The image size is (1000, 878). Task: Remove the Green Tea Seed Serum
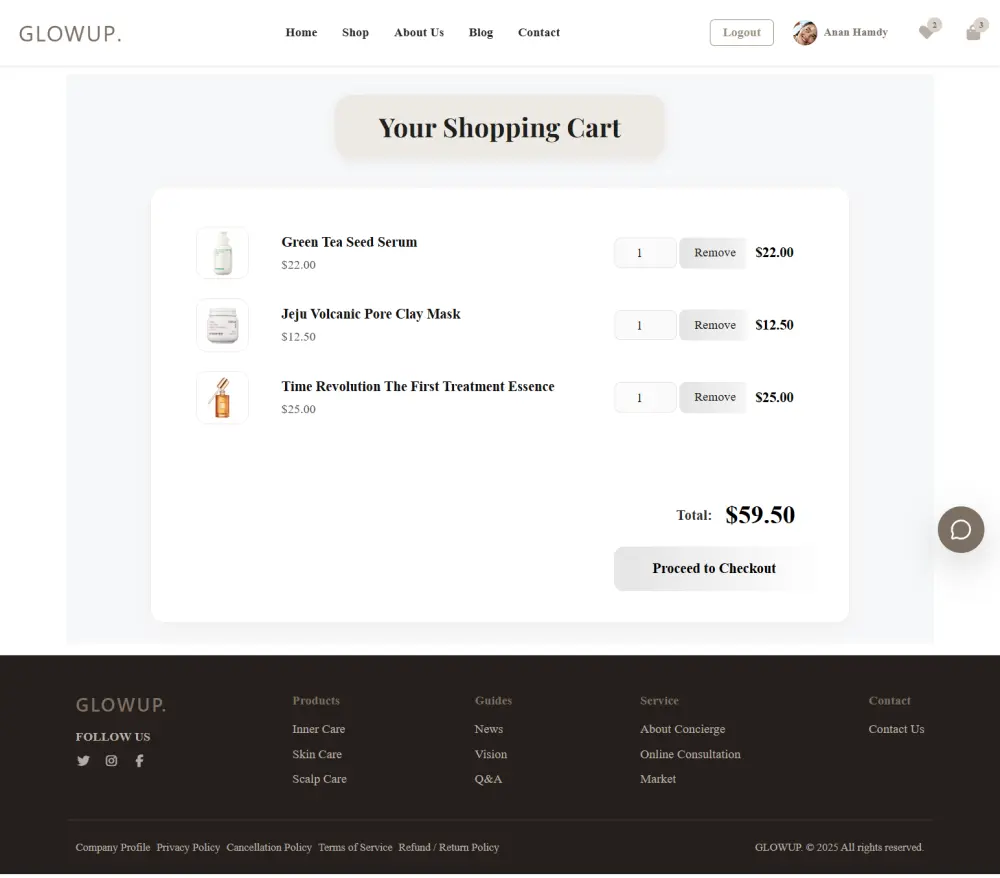pos(712,252)
